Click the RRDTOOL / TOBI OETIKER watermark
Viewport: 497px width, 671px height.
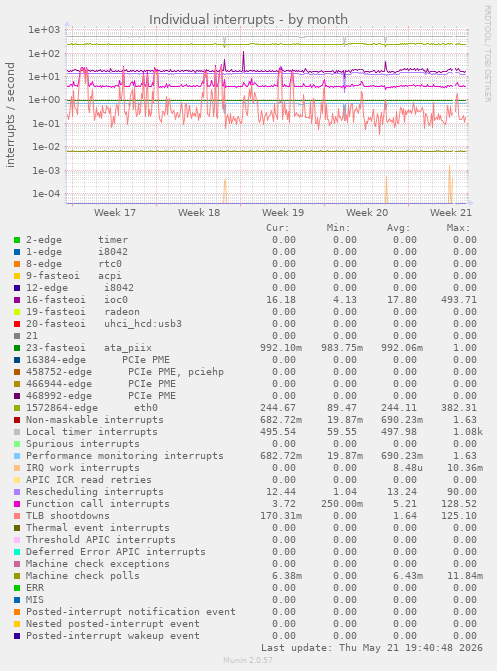point(487,53)
